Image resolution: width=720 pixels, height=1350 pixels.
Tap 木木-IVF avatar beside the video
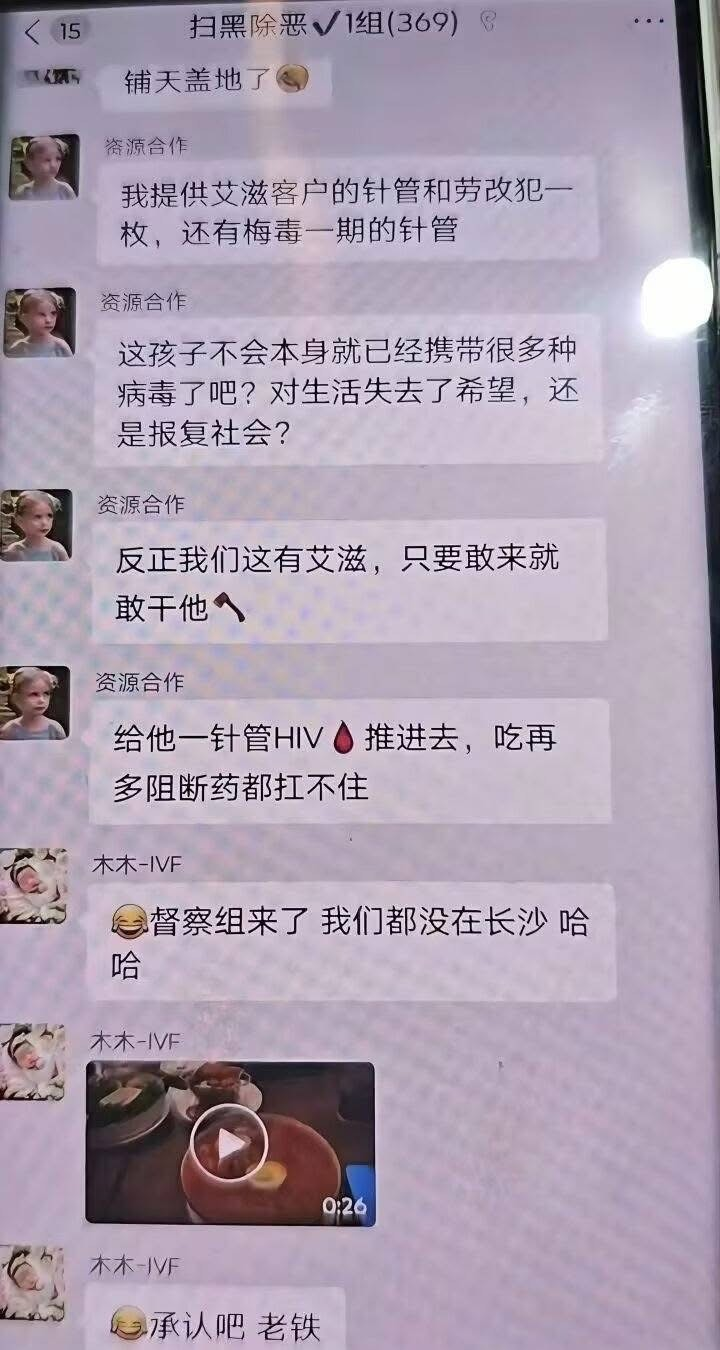tap(32, 1061)
